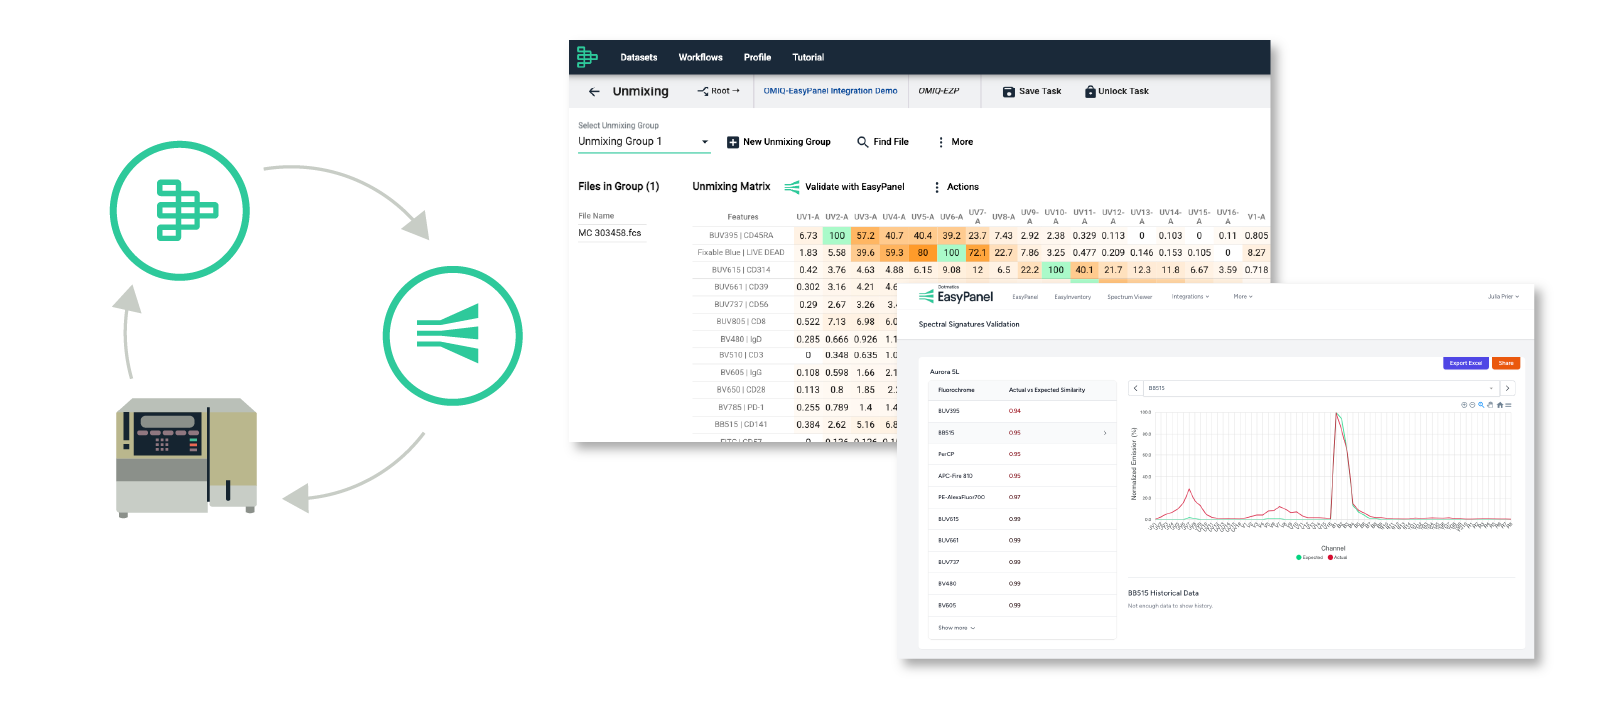1600x706 pixels.
Task: Click the orange Share button
Action: (1506, 363)
